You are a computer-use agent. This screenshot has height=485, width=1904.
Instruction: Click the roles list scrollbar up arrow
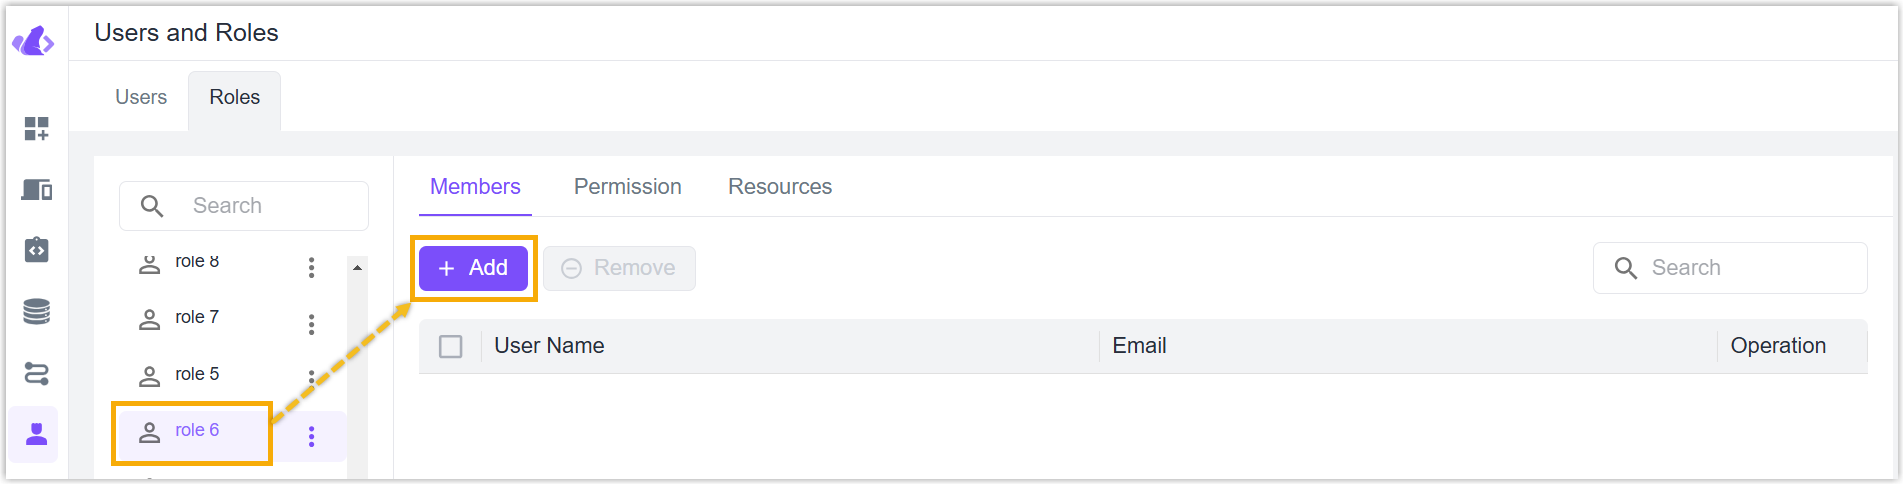click(357, 268)
